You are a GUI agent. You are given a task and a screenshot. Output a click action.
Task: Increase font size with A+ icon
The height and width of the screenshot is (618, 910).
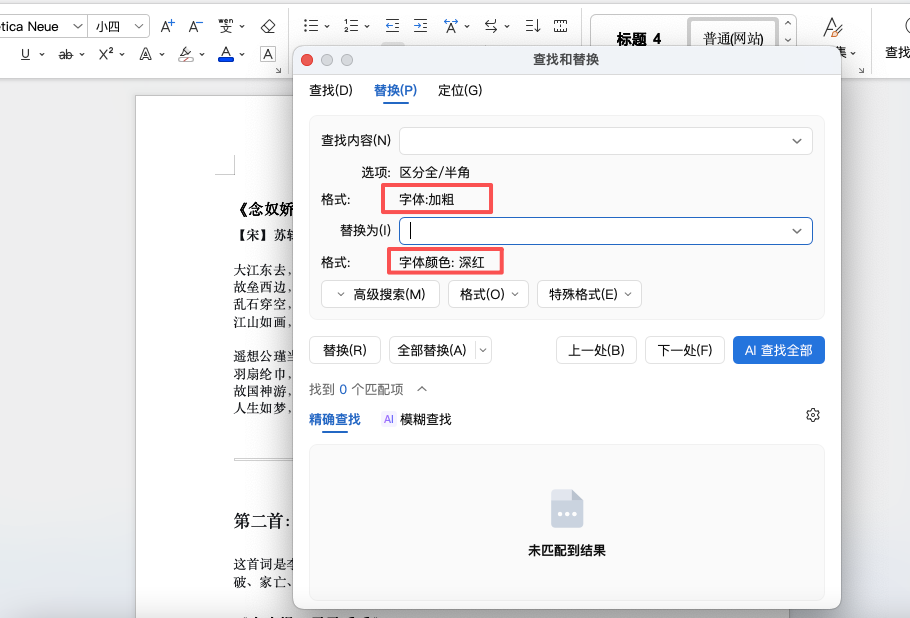(167, 26)
